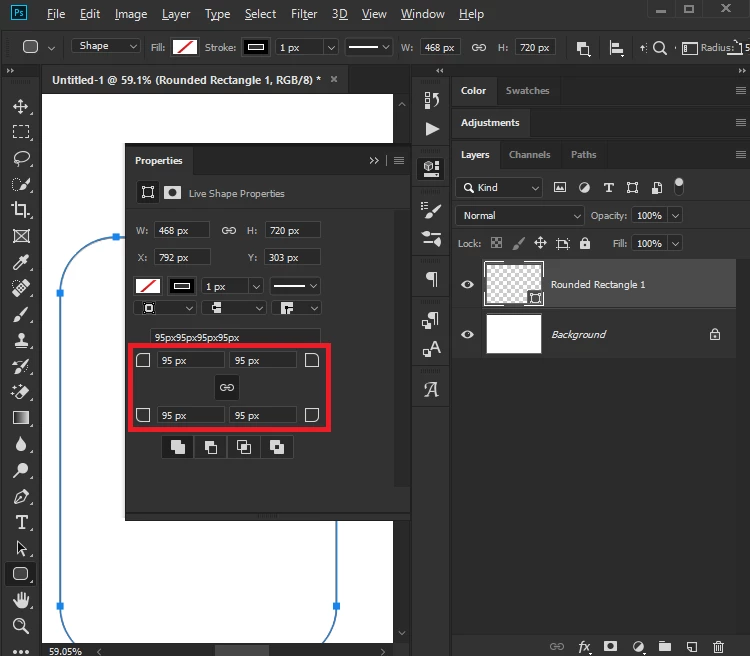This screenshot has height=656, width=750.
Task: Click the top-left corner radius field
Action: pos(190,360)
